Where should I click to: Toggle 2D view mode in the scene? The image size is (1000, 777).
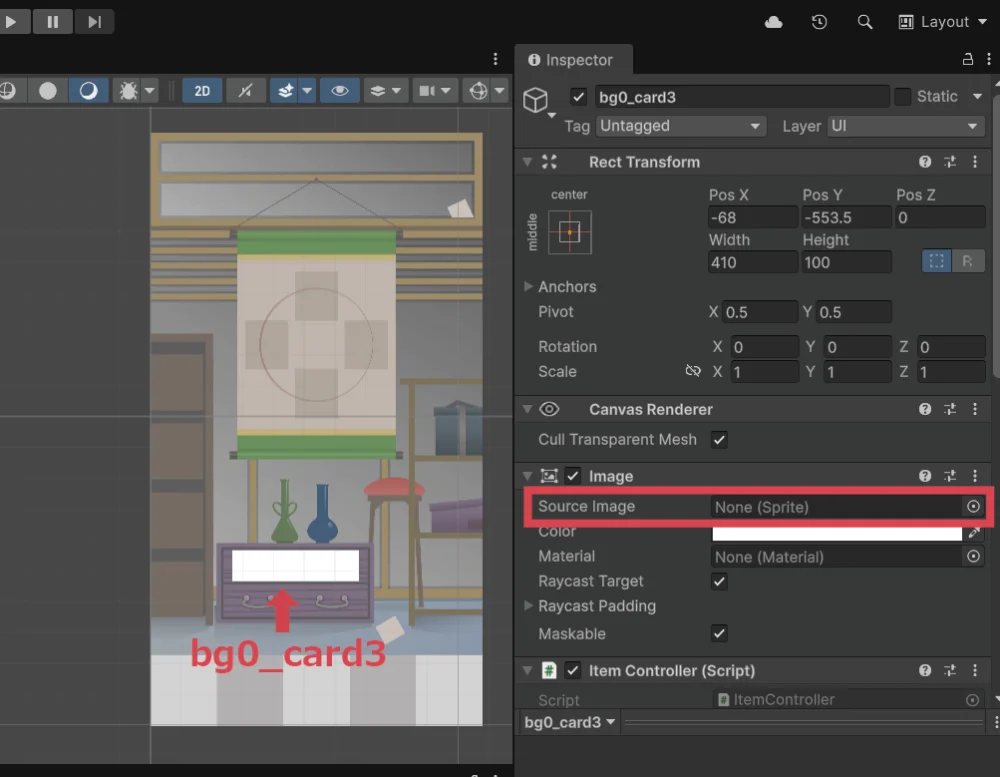202,91
